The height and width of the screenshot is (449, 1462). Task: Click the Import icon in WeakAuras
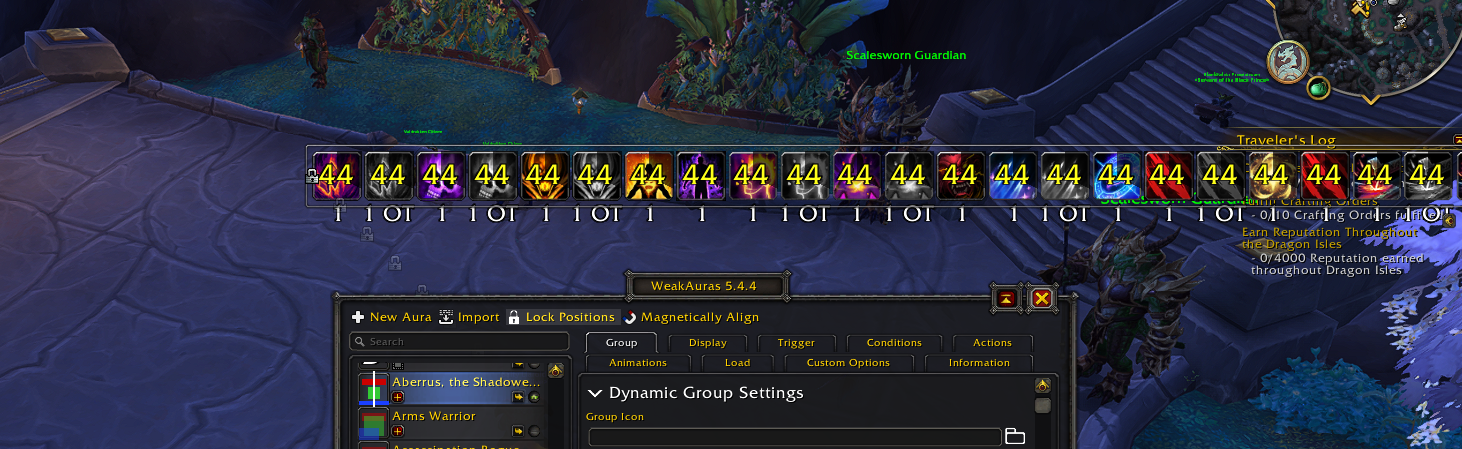coord(446,317)
